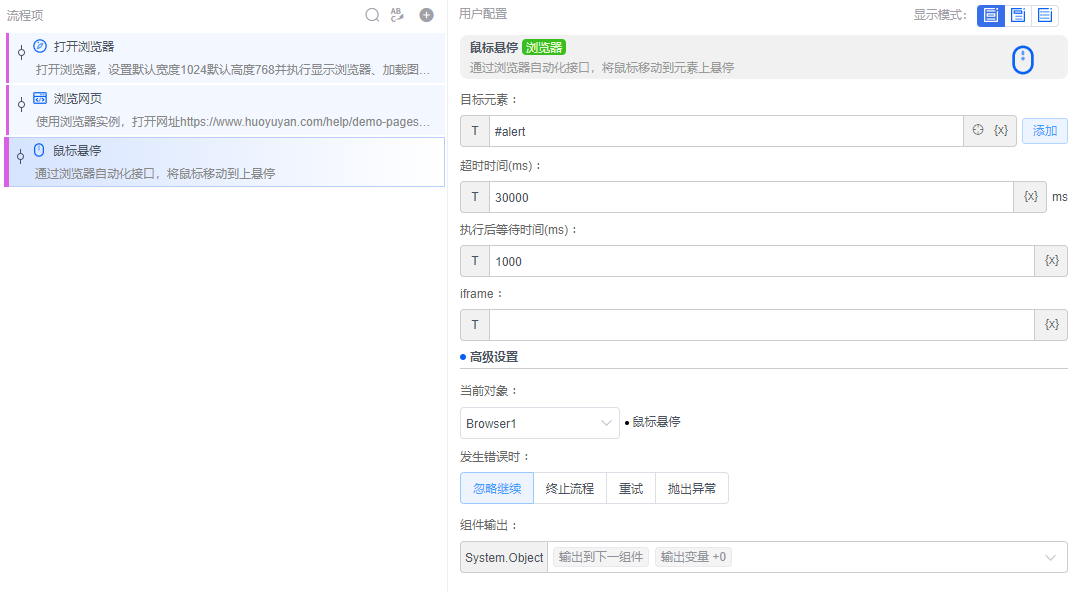Insert variable via {x} in 目标元素 field

pos(1001,131)
